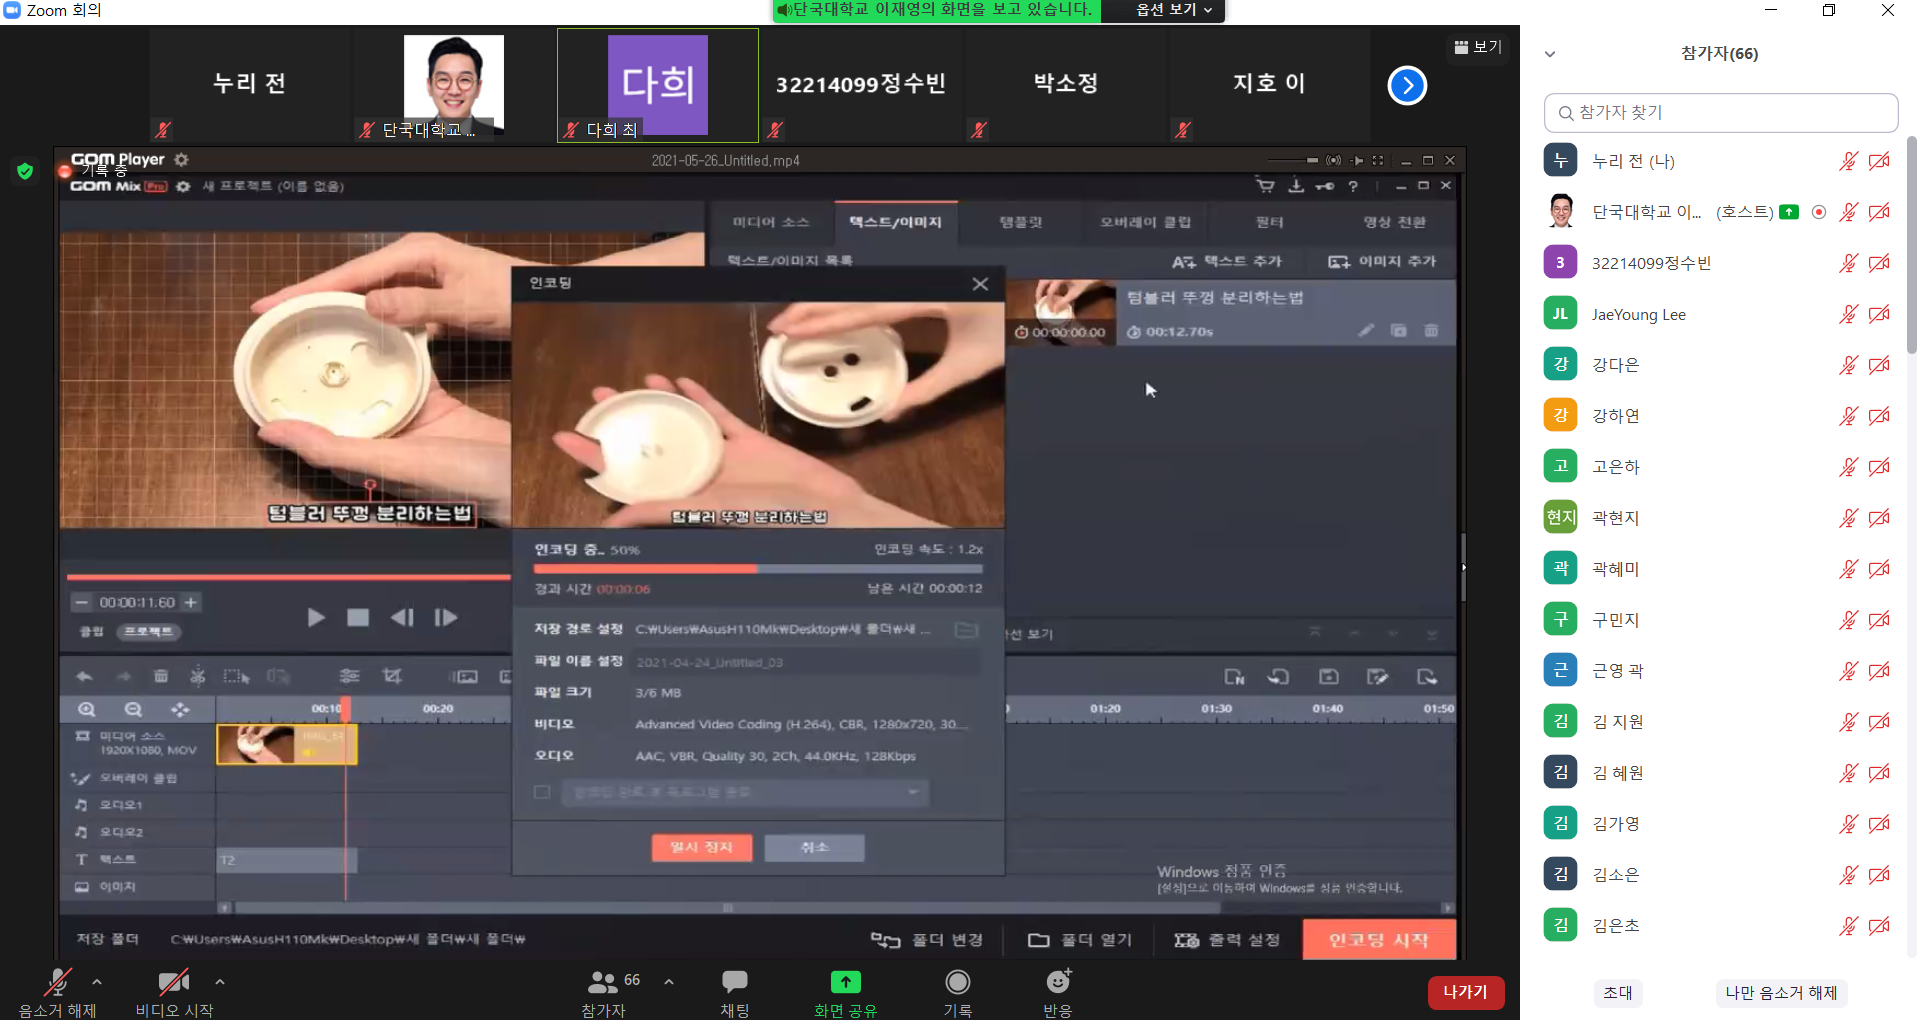This screenshot has height=1020, width=1920.
Task: Toggle camera icon for 누리 전 (나)
Action: pos(1880,161)
